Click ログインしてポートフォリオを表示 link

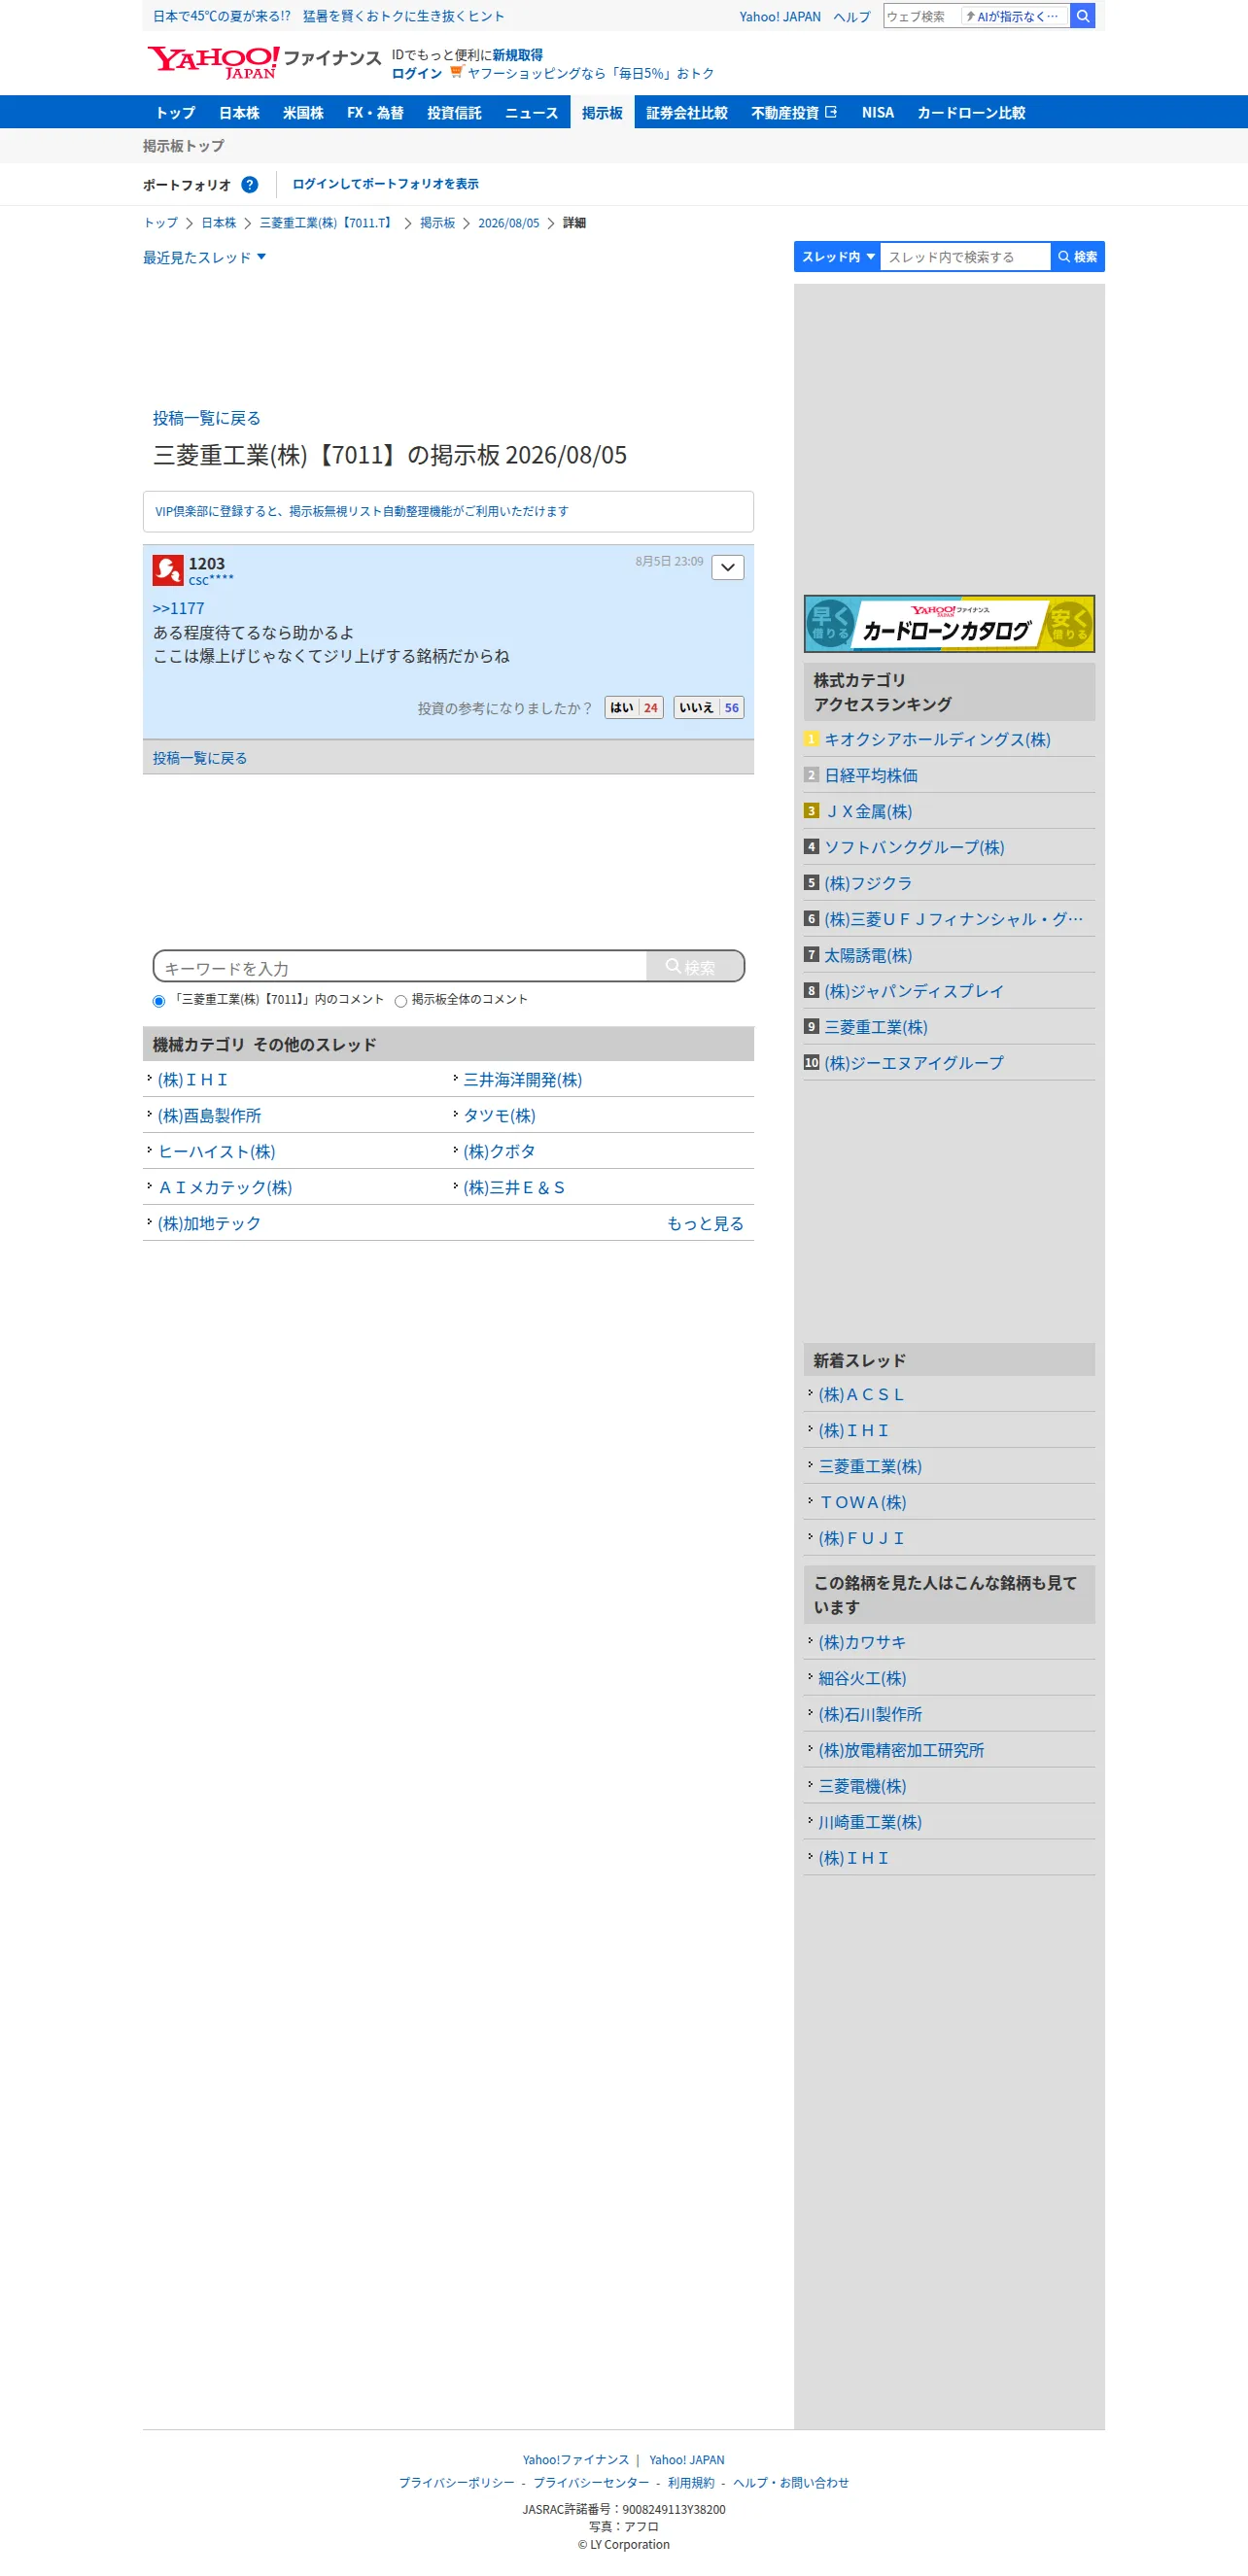click(385, 184)
